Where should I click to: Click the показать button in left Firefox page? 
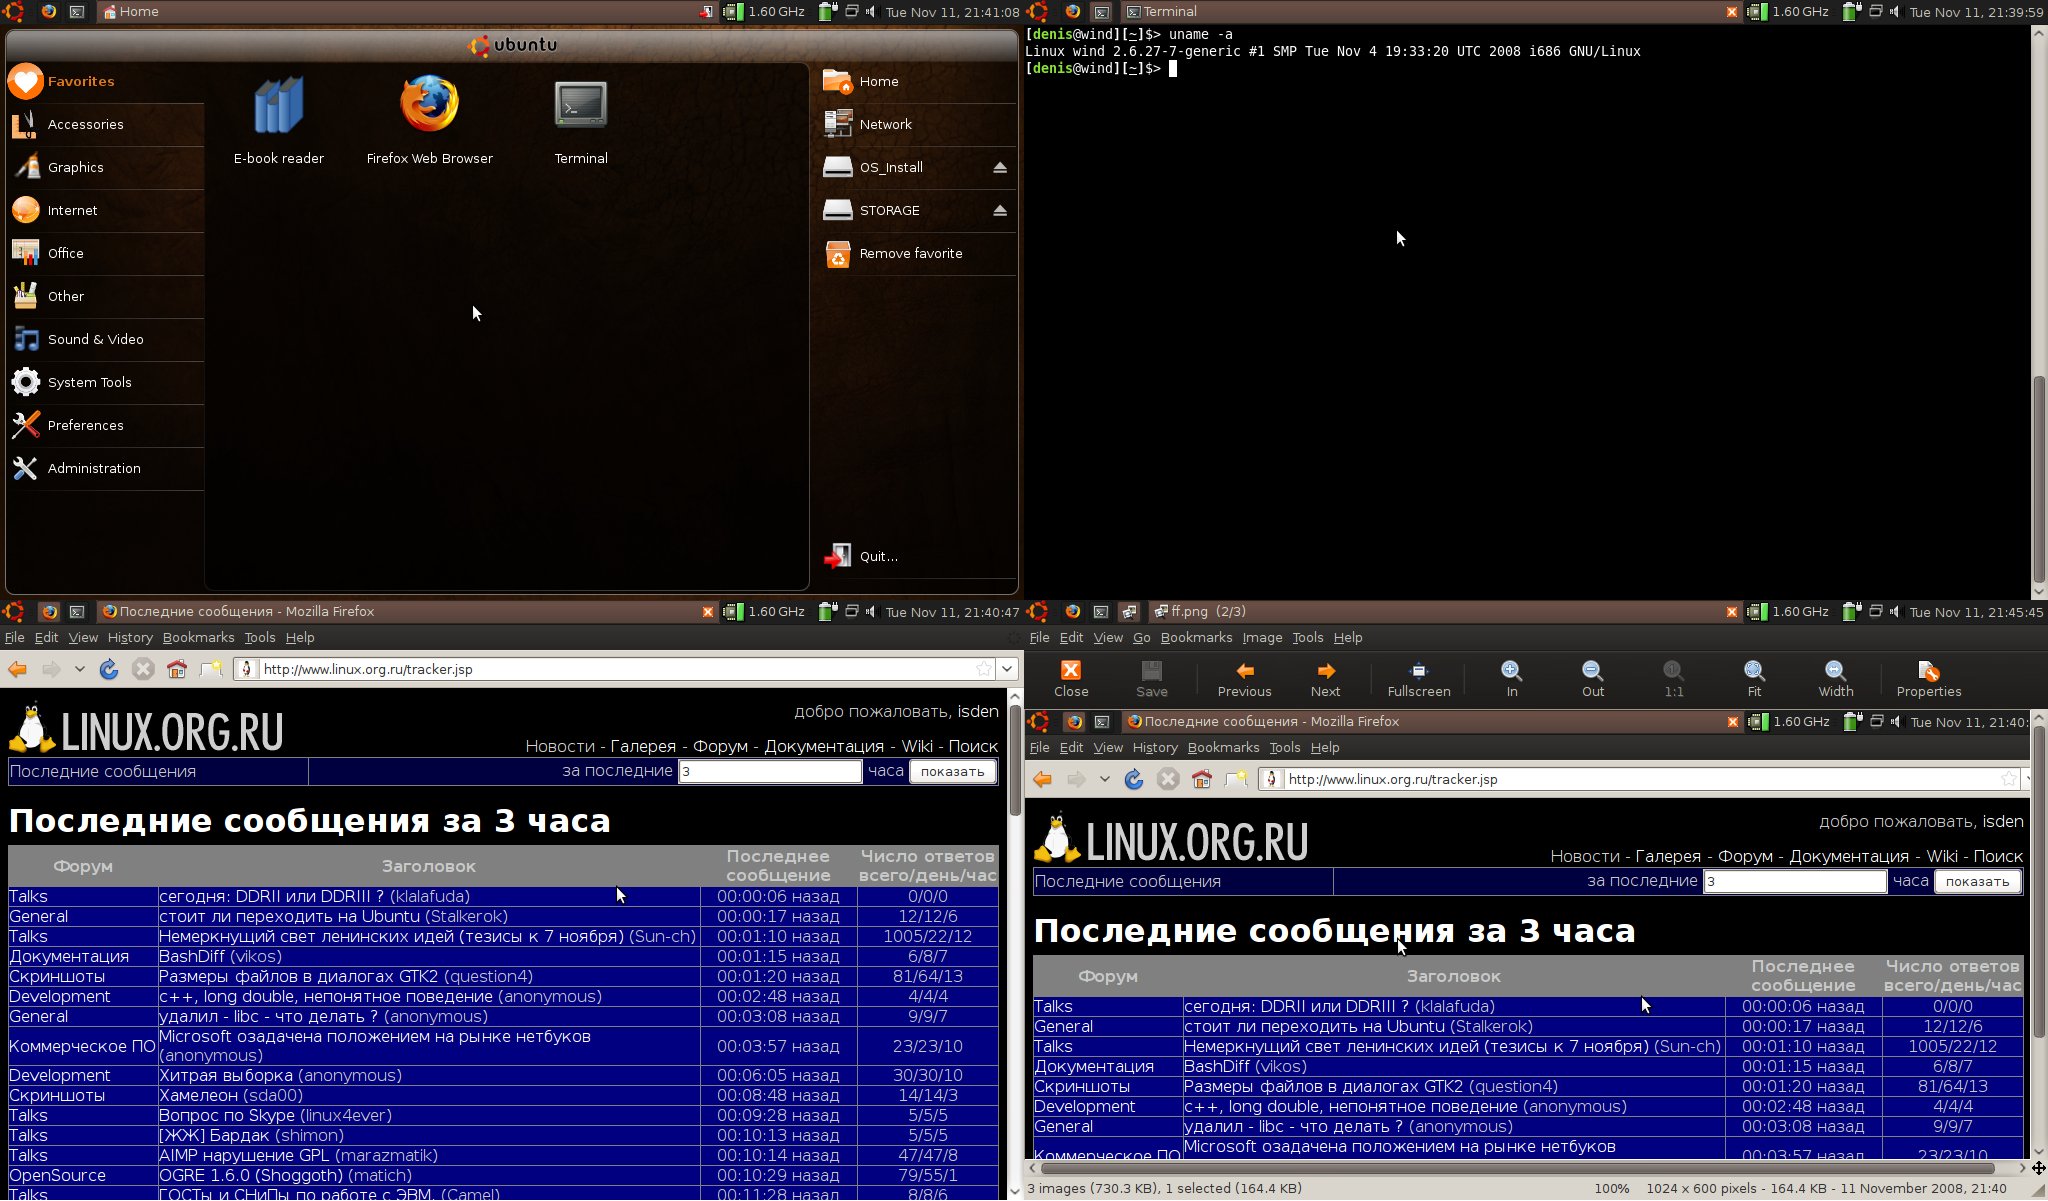[953, 772]
